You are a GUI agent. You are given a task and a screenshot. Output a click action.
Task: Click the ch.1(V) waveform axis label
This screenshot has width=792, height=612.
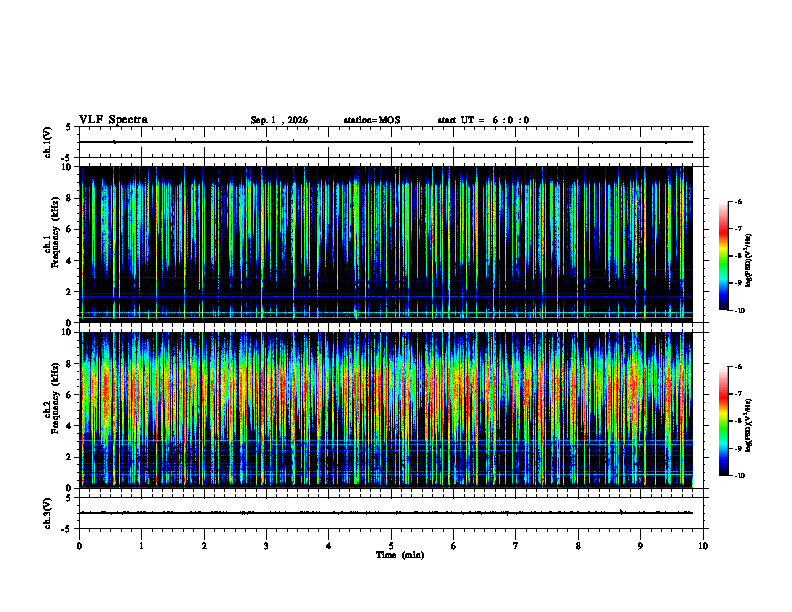[48, 142]
